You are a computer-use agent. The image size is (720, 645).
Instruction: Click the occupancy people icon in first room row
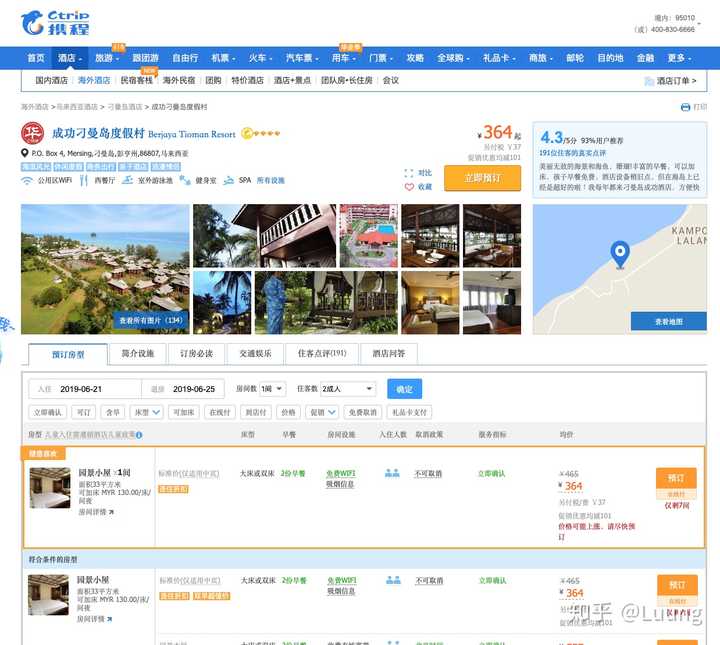click(x=392, y=473)
